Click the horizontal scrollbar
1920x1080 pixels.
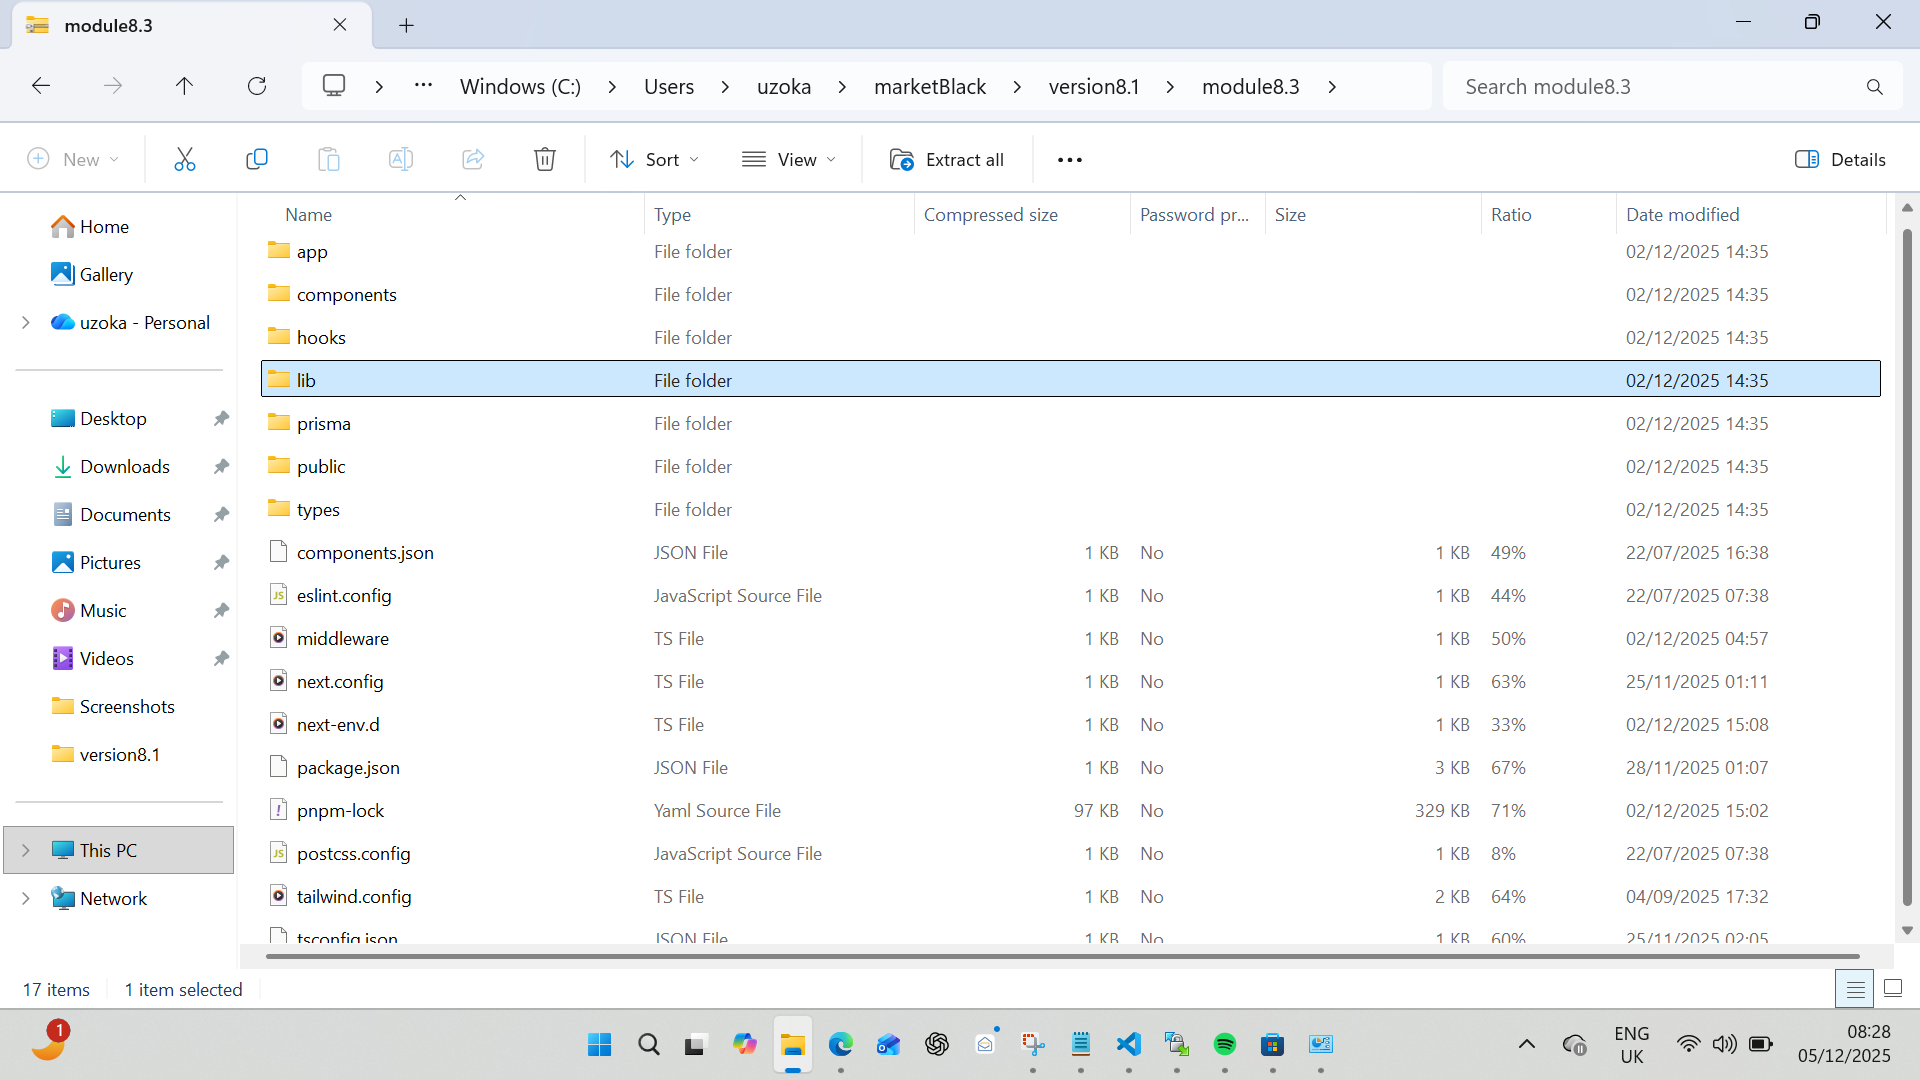(x=1060, y=956)
